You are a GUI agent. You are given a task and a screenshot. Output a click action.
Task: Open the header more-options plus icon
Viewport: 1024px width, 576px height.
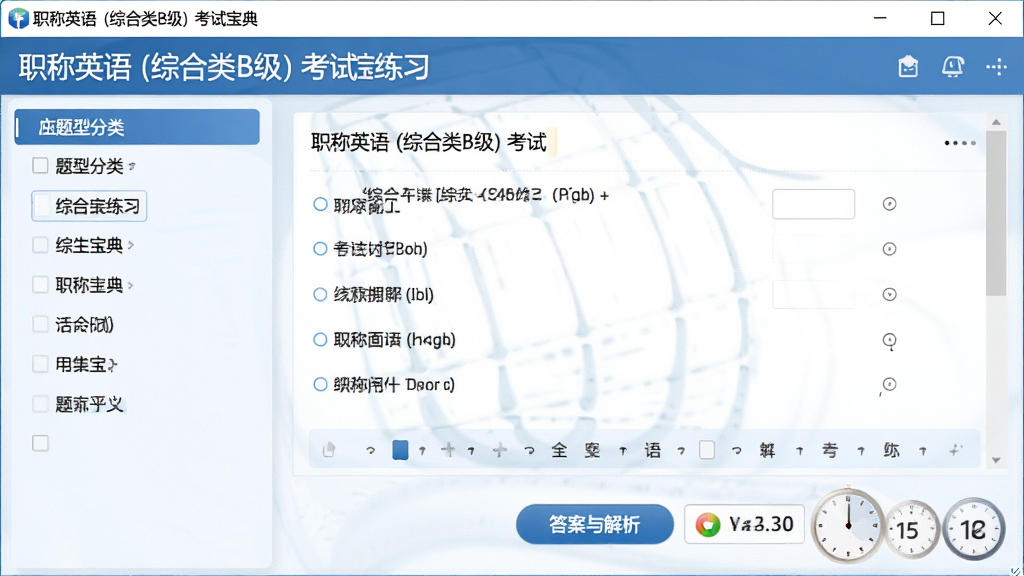[x=997, y=67]
